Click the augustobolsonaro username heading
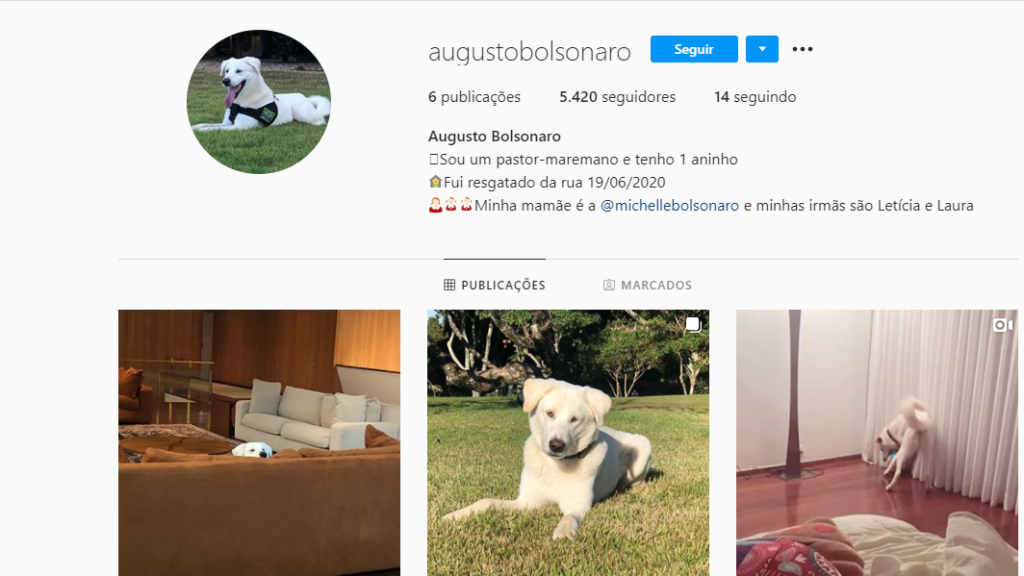 point(530,52)
